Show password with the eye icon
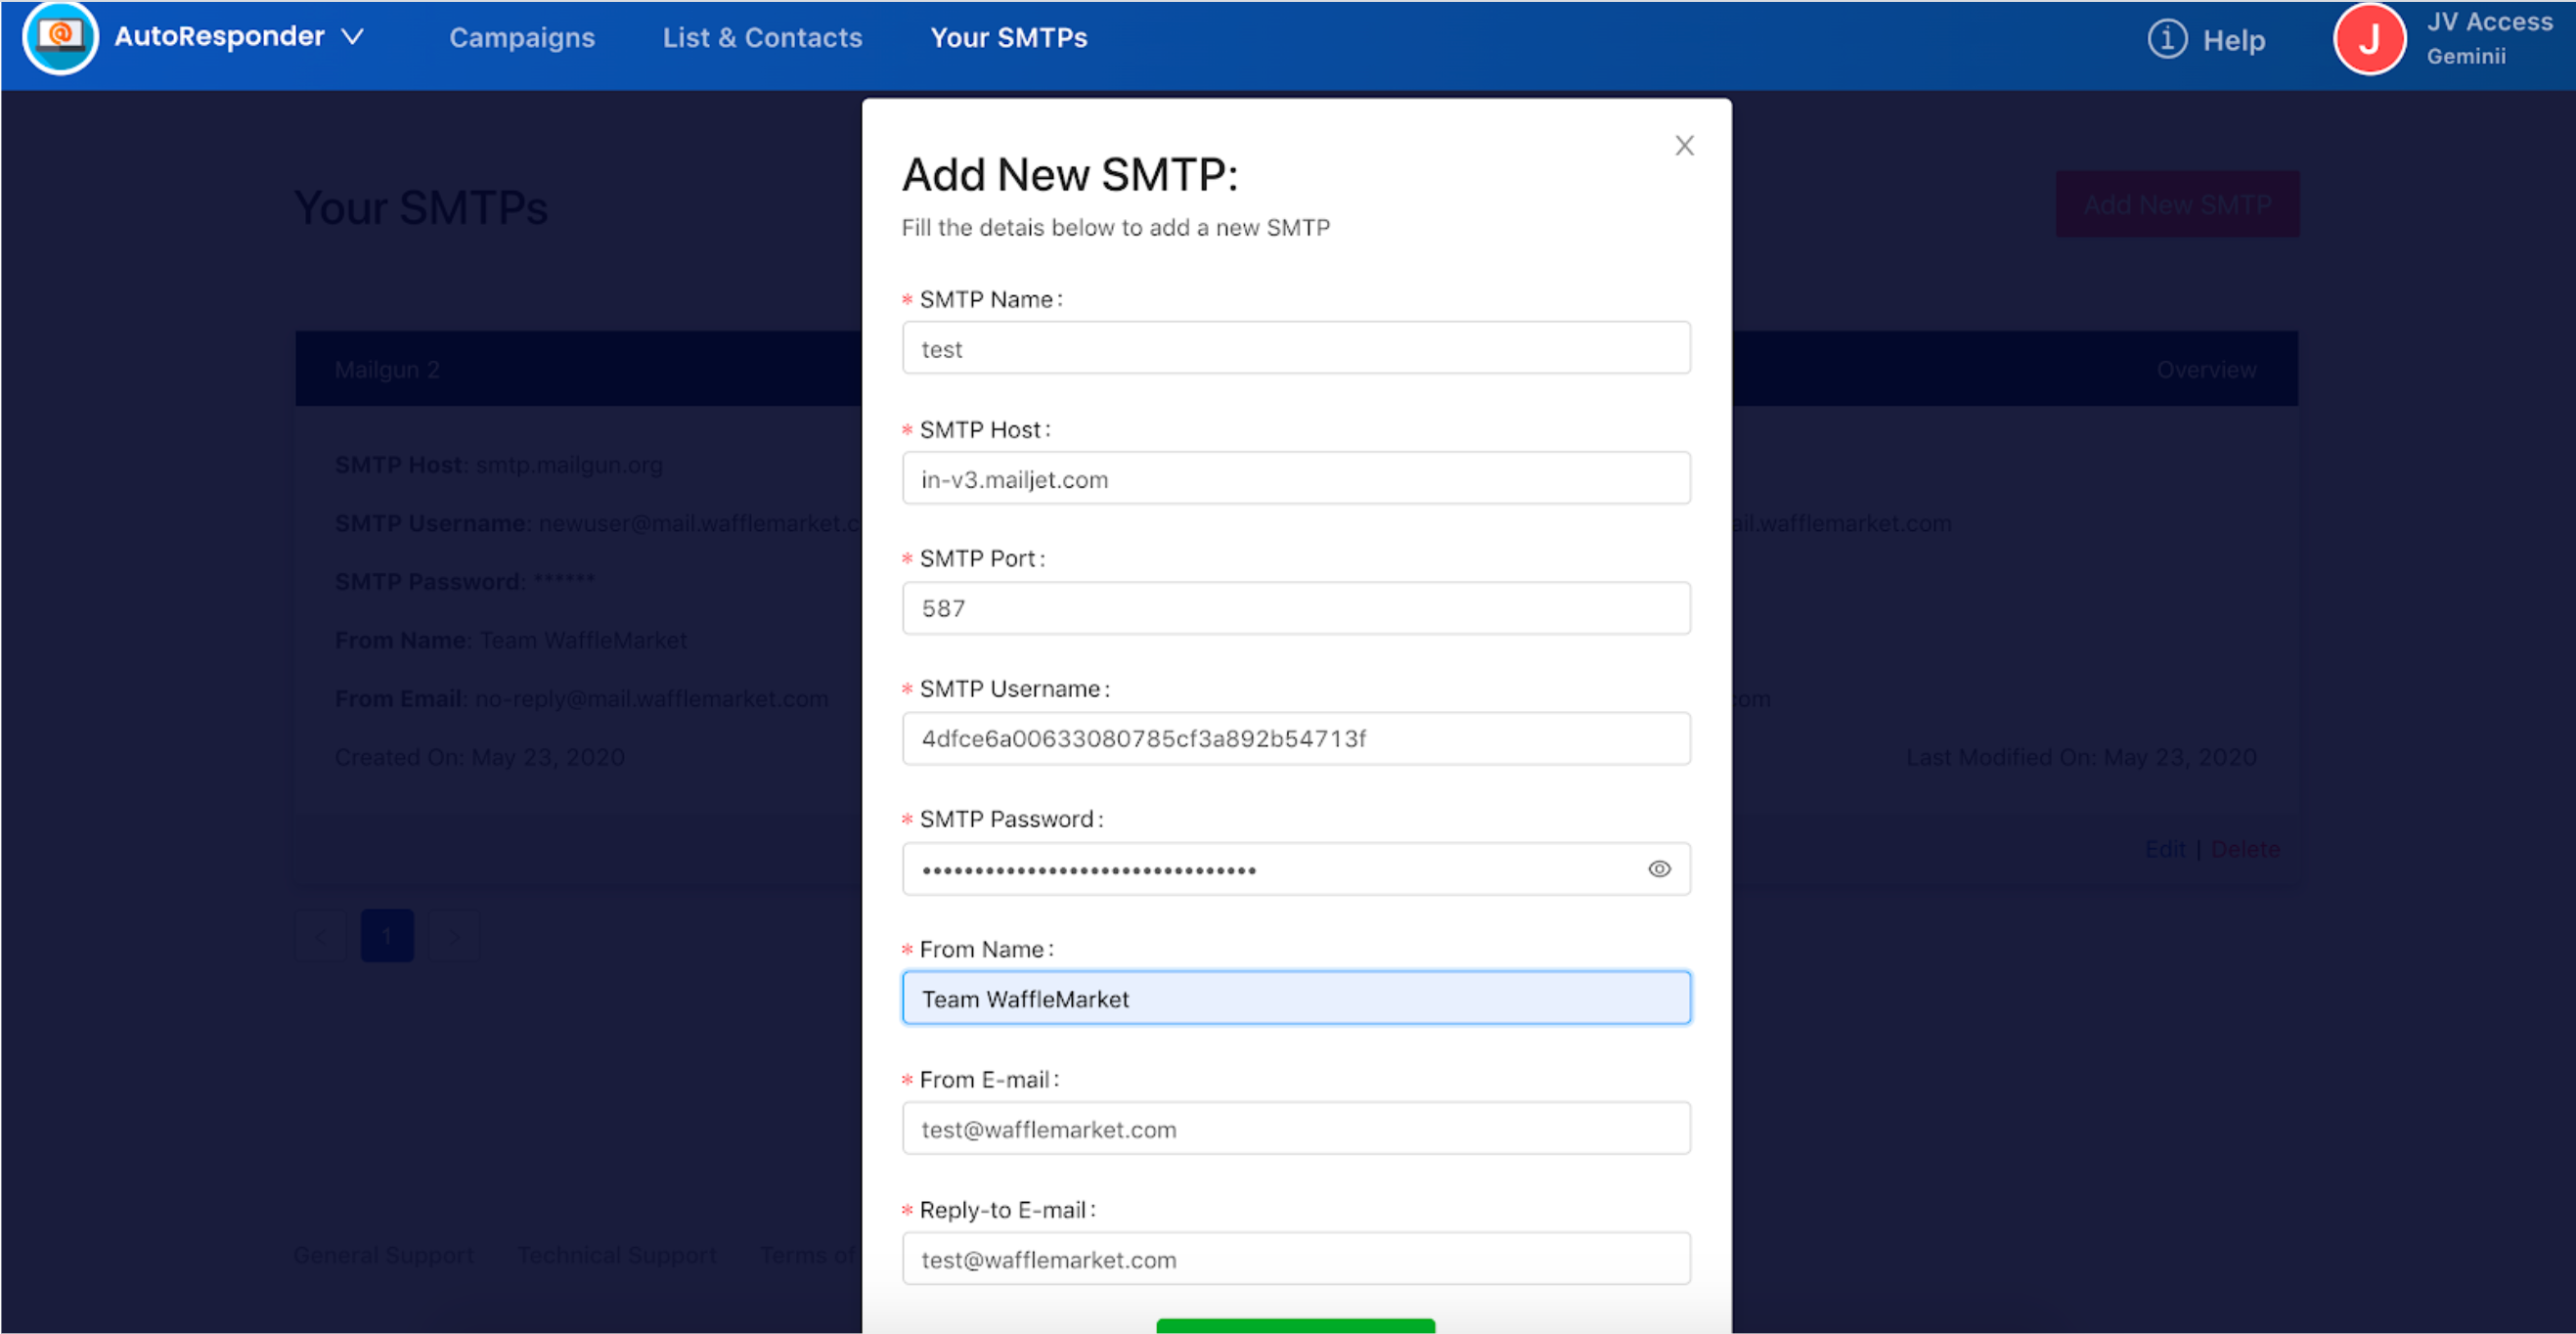Viewport: 2576px width, 1334px height. tap(1659, 869)
